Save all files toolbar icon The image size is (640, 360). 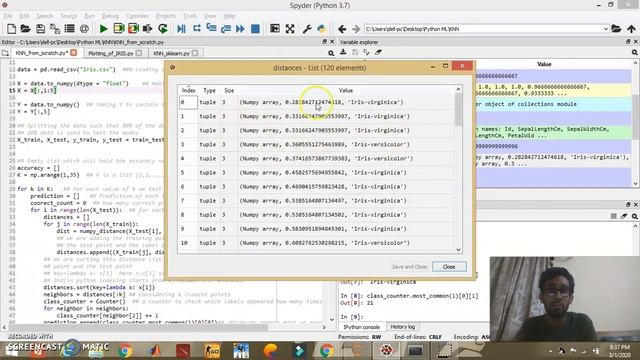point(55,29)
